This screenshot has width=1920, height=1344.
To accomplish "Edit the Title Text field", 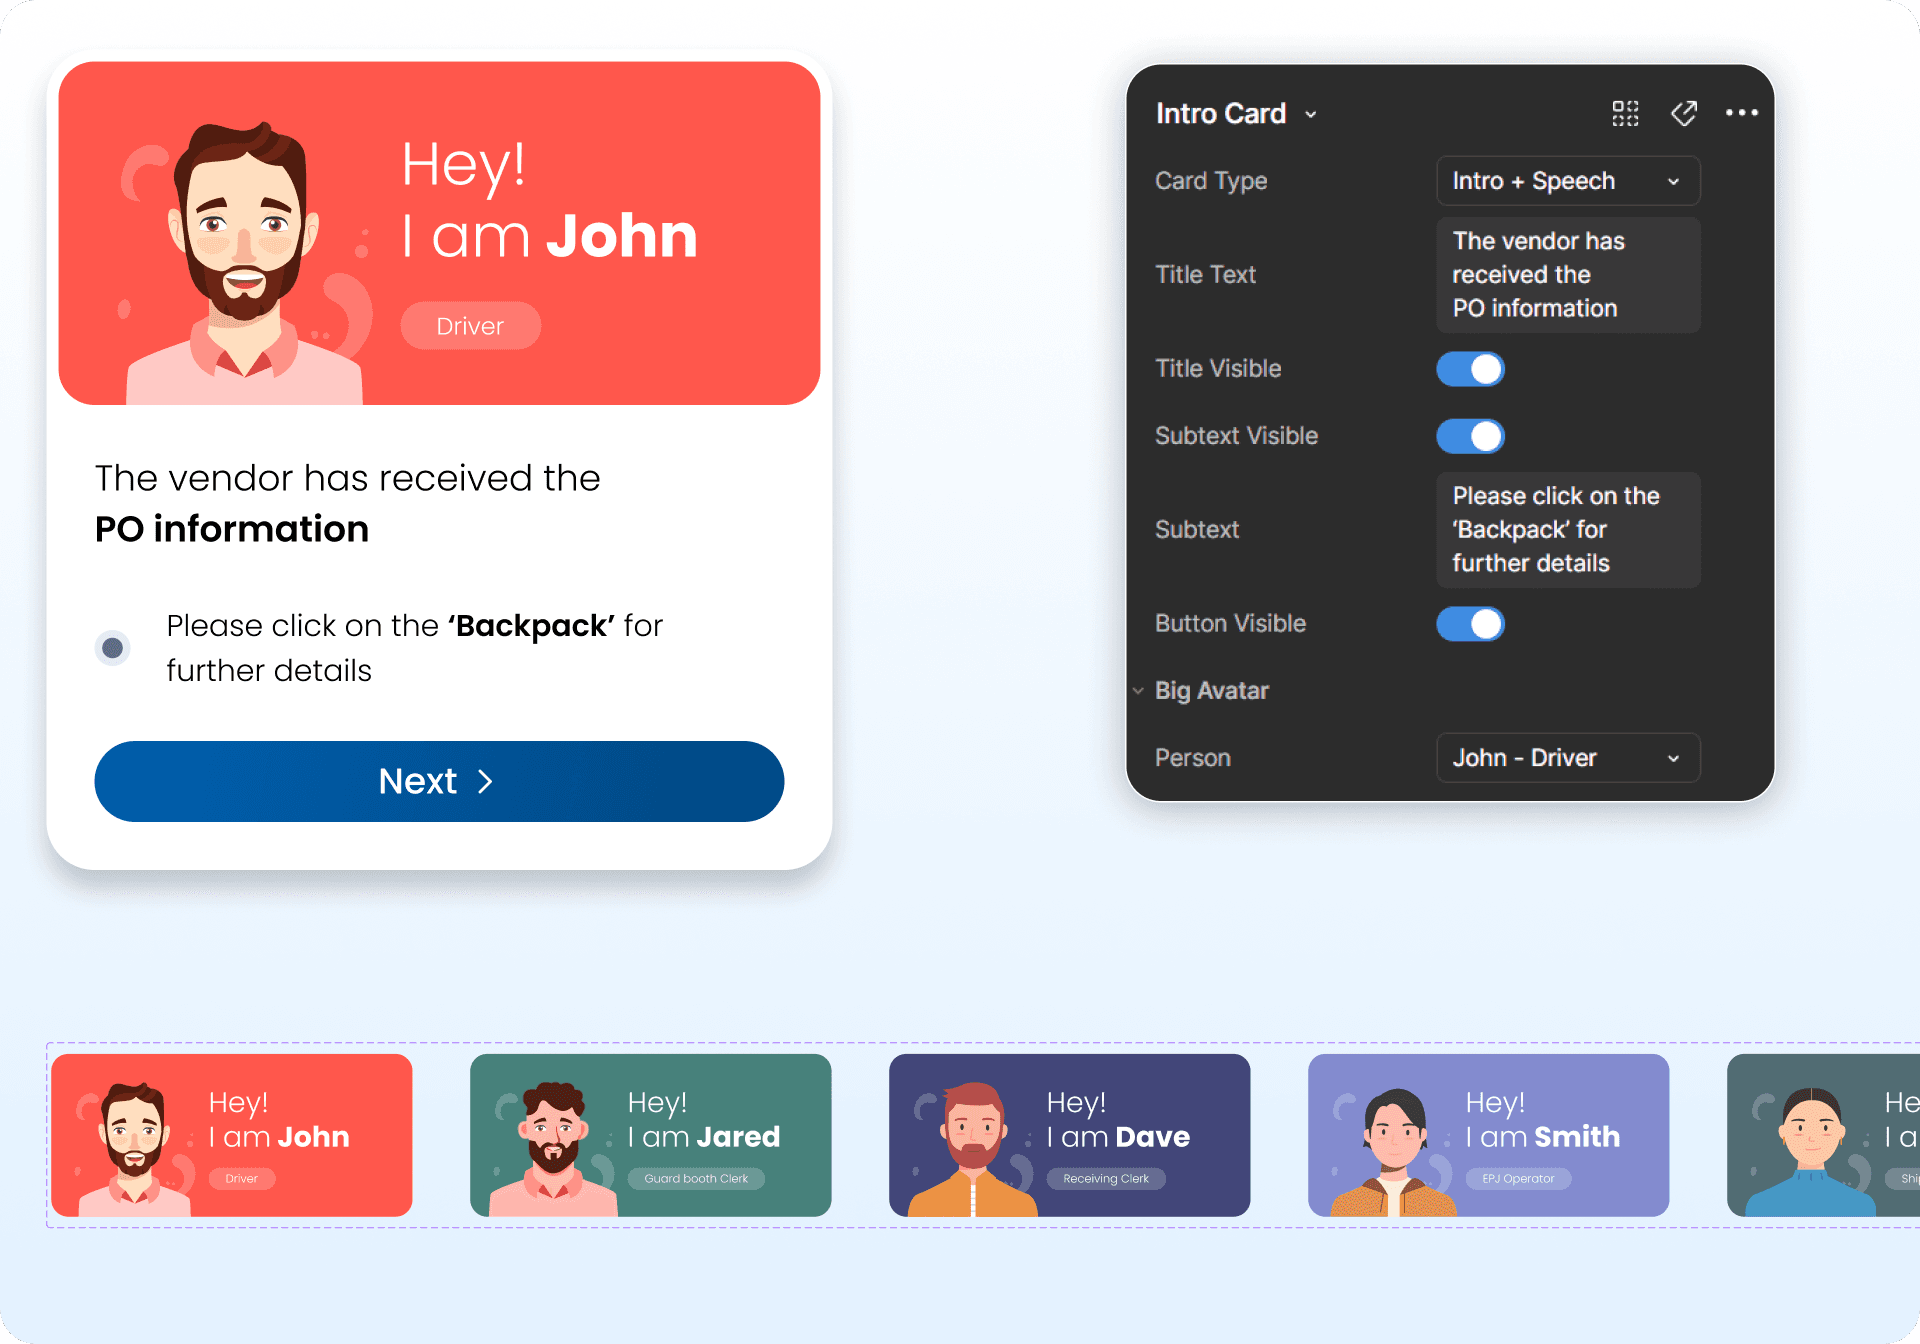I will point(1568,275).
